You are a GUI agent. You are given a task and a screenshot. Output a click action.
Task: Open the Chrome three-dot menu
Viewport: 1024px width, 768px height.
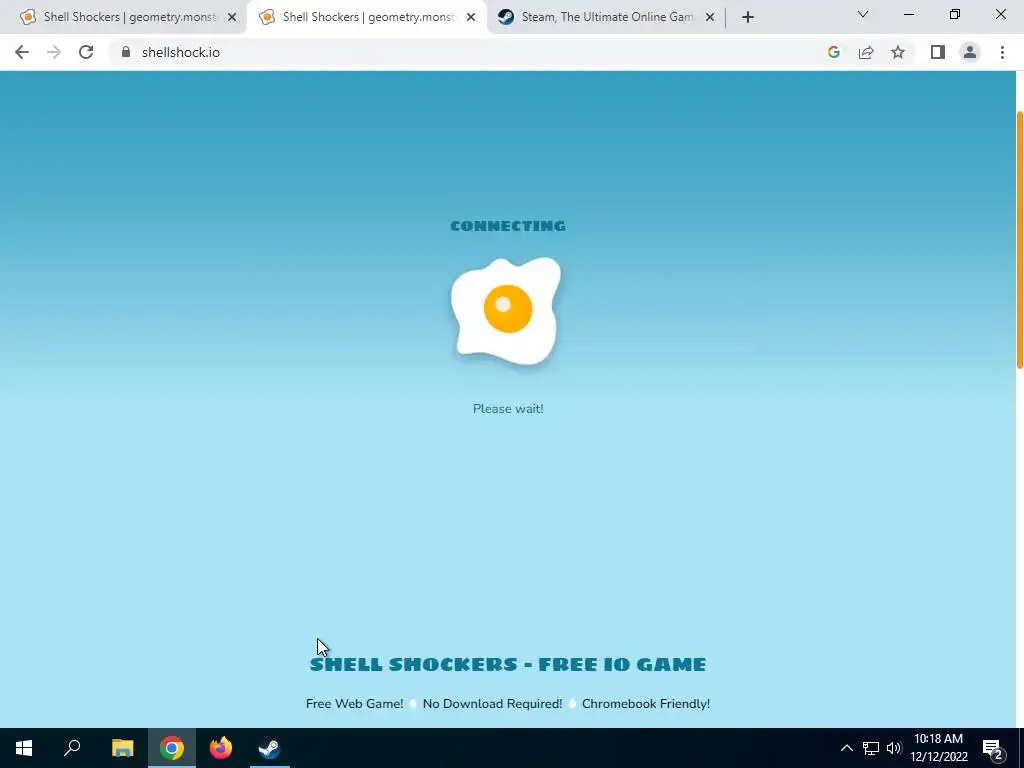(1002, 52)
